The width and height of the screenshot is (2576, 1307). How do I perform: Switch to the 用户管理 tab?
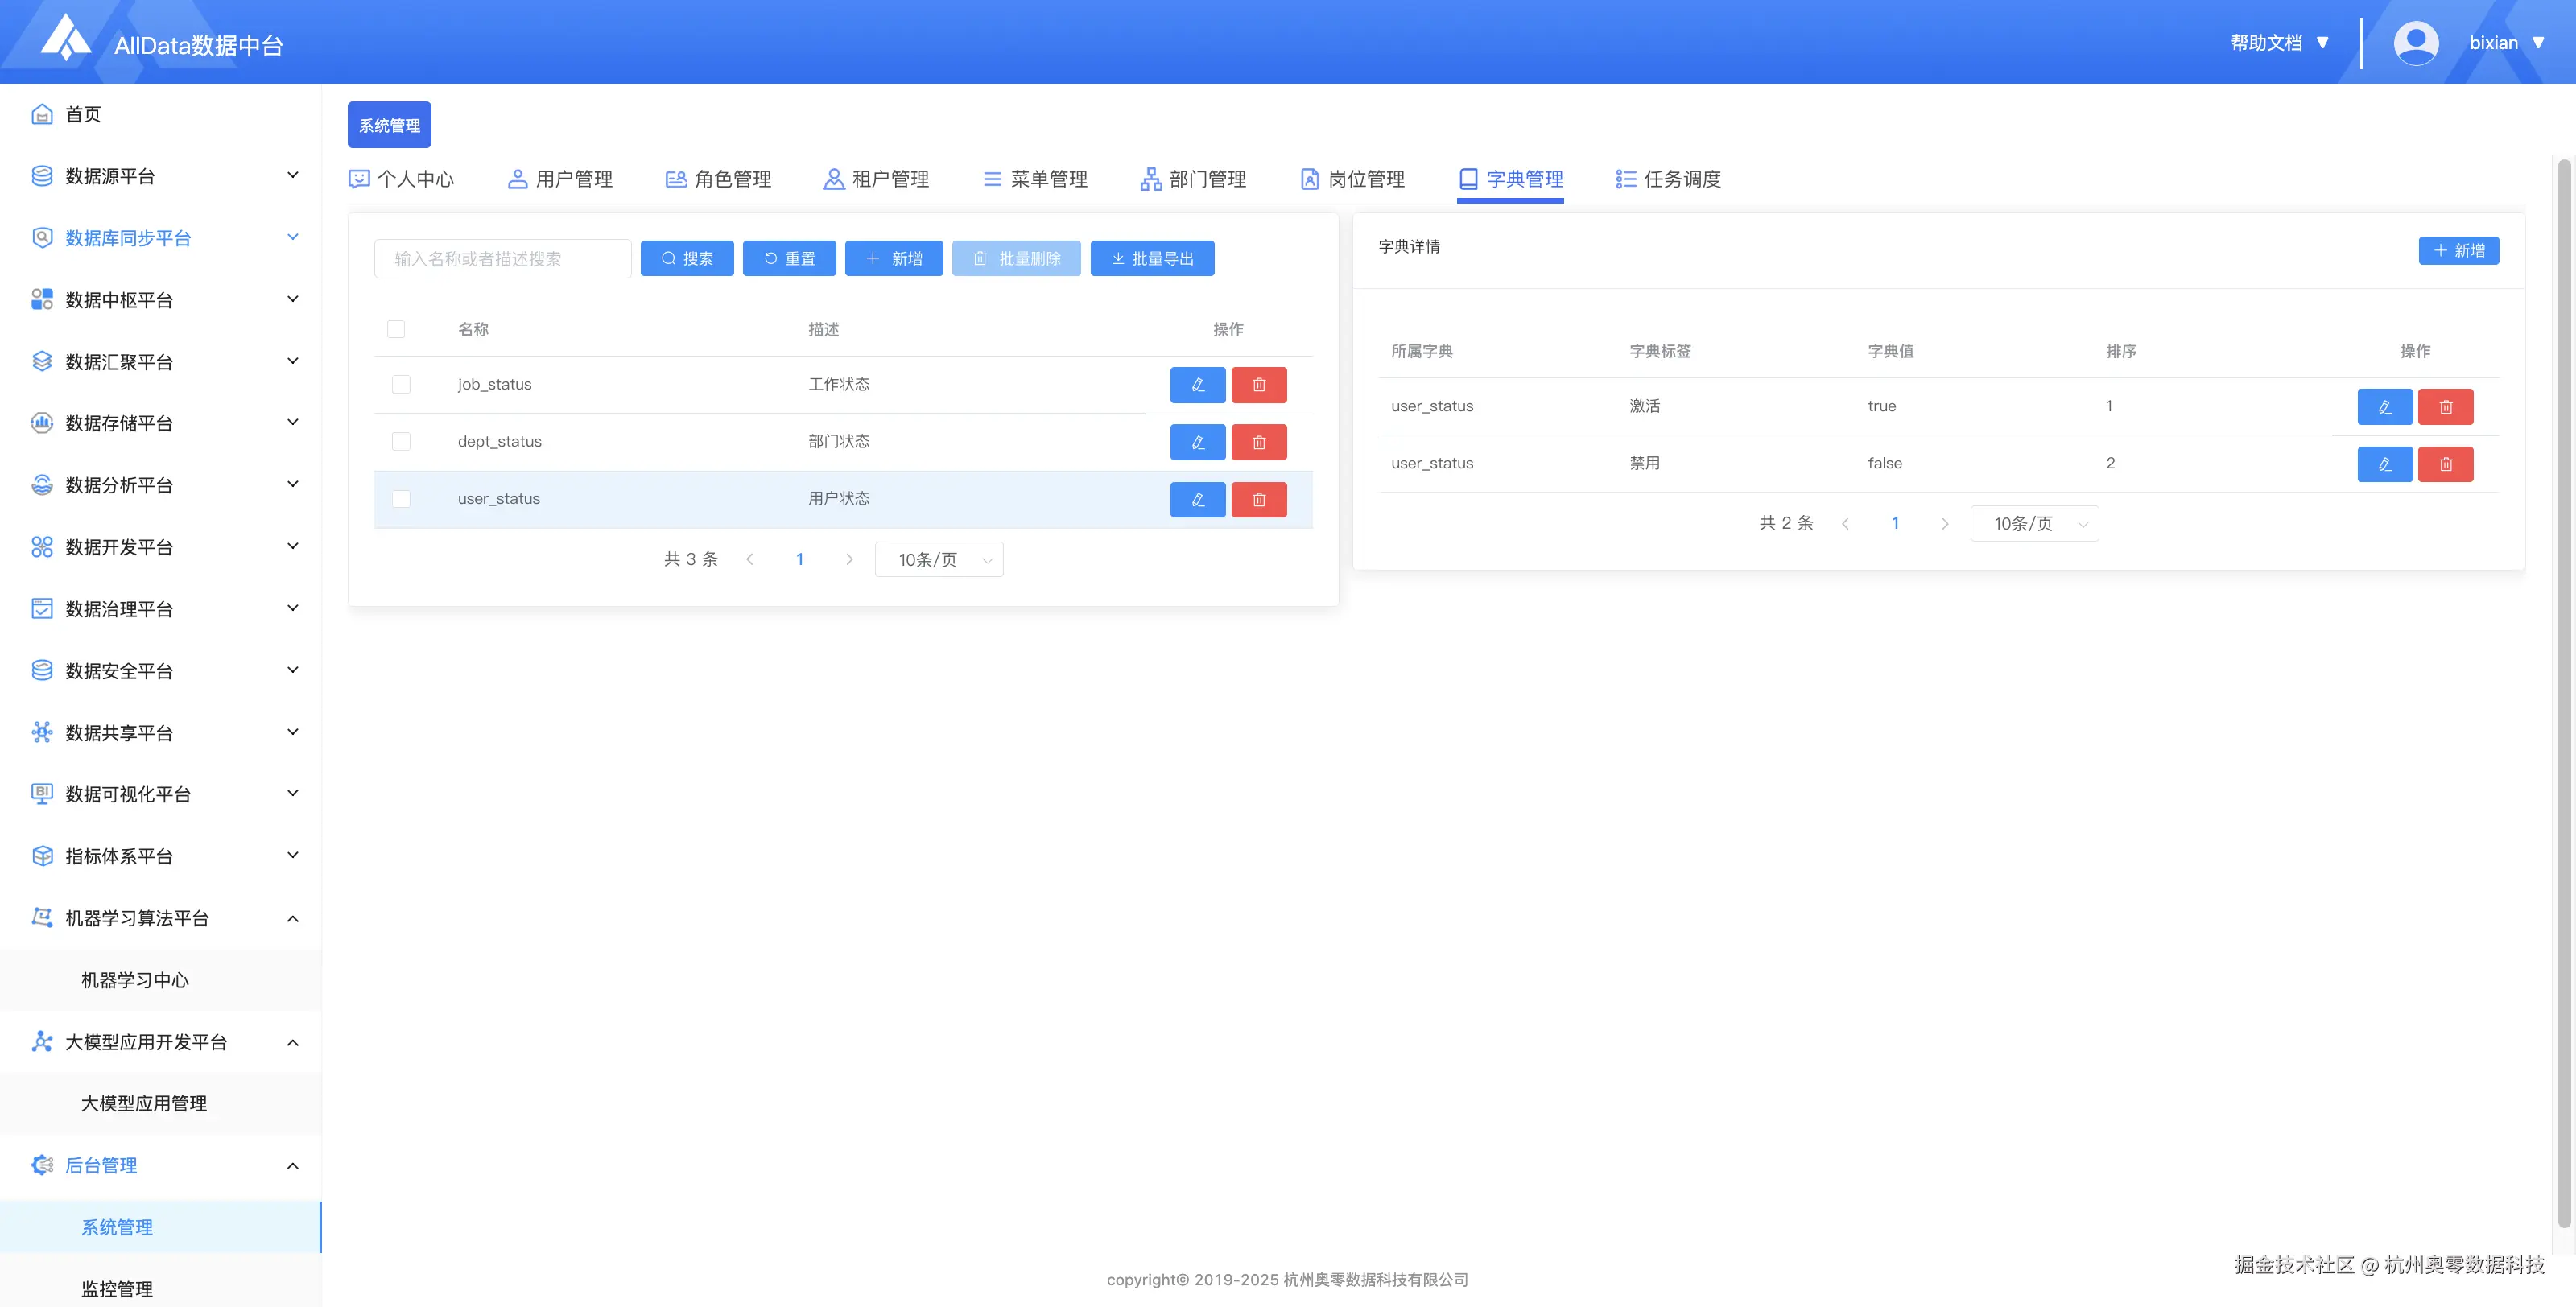click(561, 179)
